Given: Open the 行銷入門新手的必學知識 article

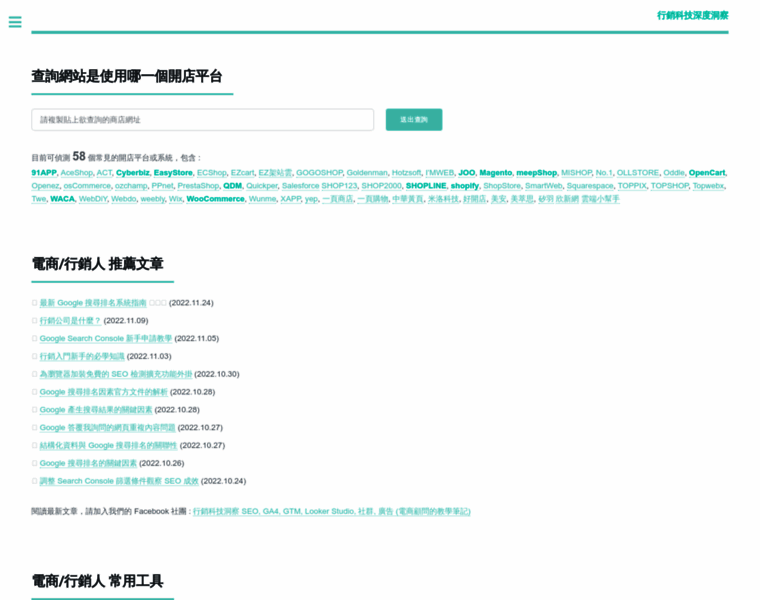Looking at the screenshot, I should [x=82, y=356].
